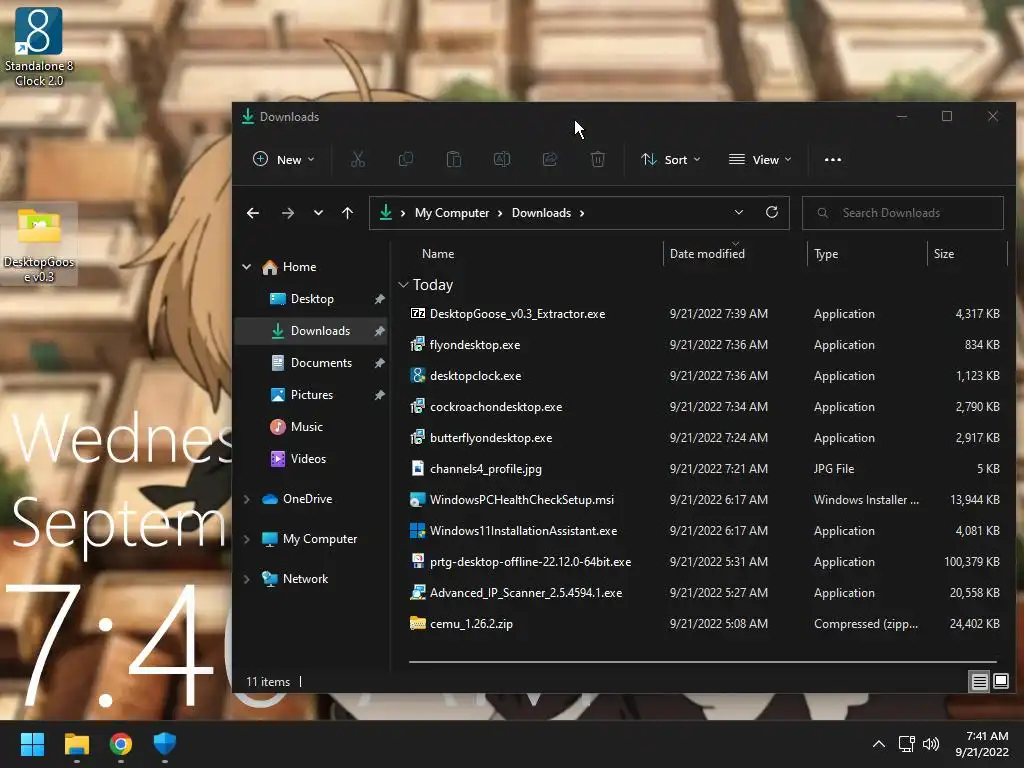Expand the Network tree node
This screenshot has height=768, width=1024.
click(247, 579)
